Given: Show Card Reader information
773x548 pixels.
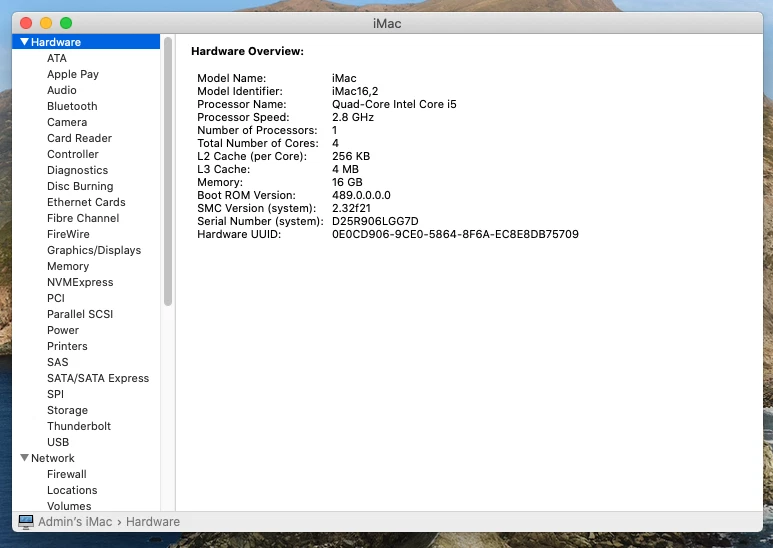Looking at the screenshot, I should 79,138.
